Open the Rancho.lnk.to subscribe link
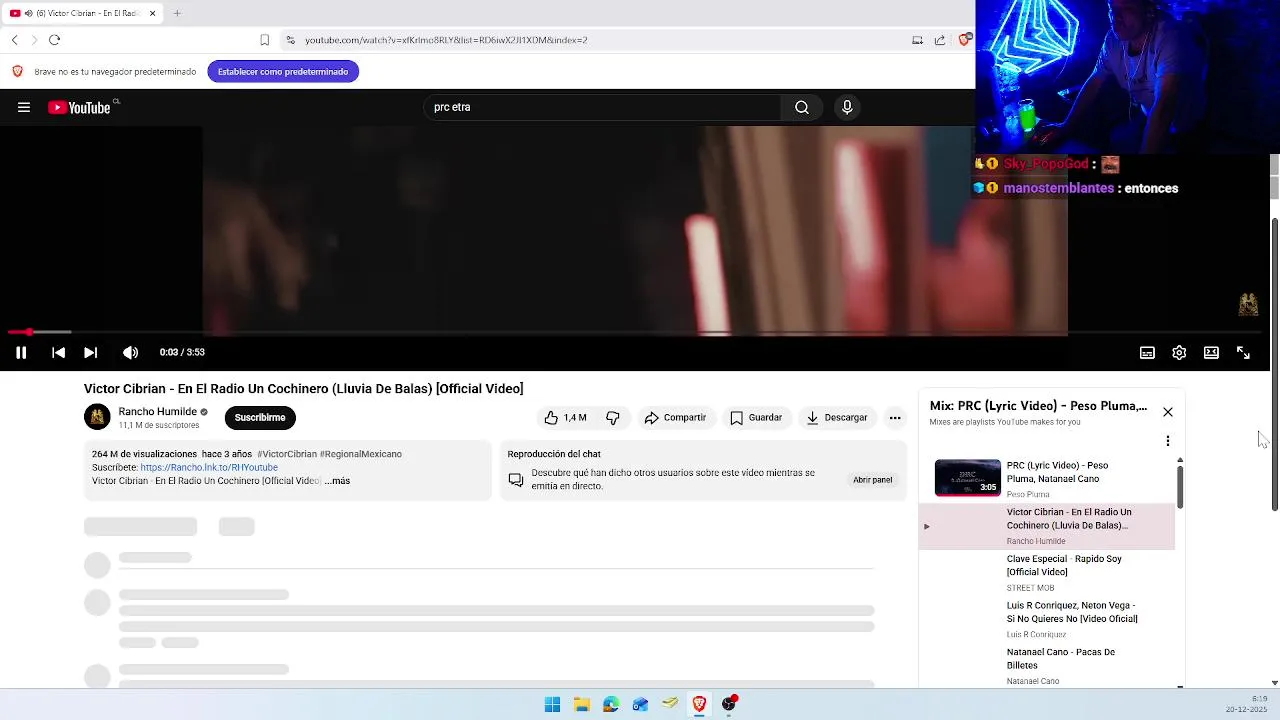Image resolution: width=1280 pixels, height=720 pixels. [x=209, y=467]
